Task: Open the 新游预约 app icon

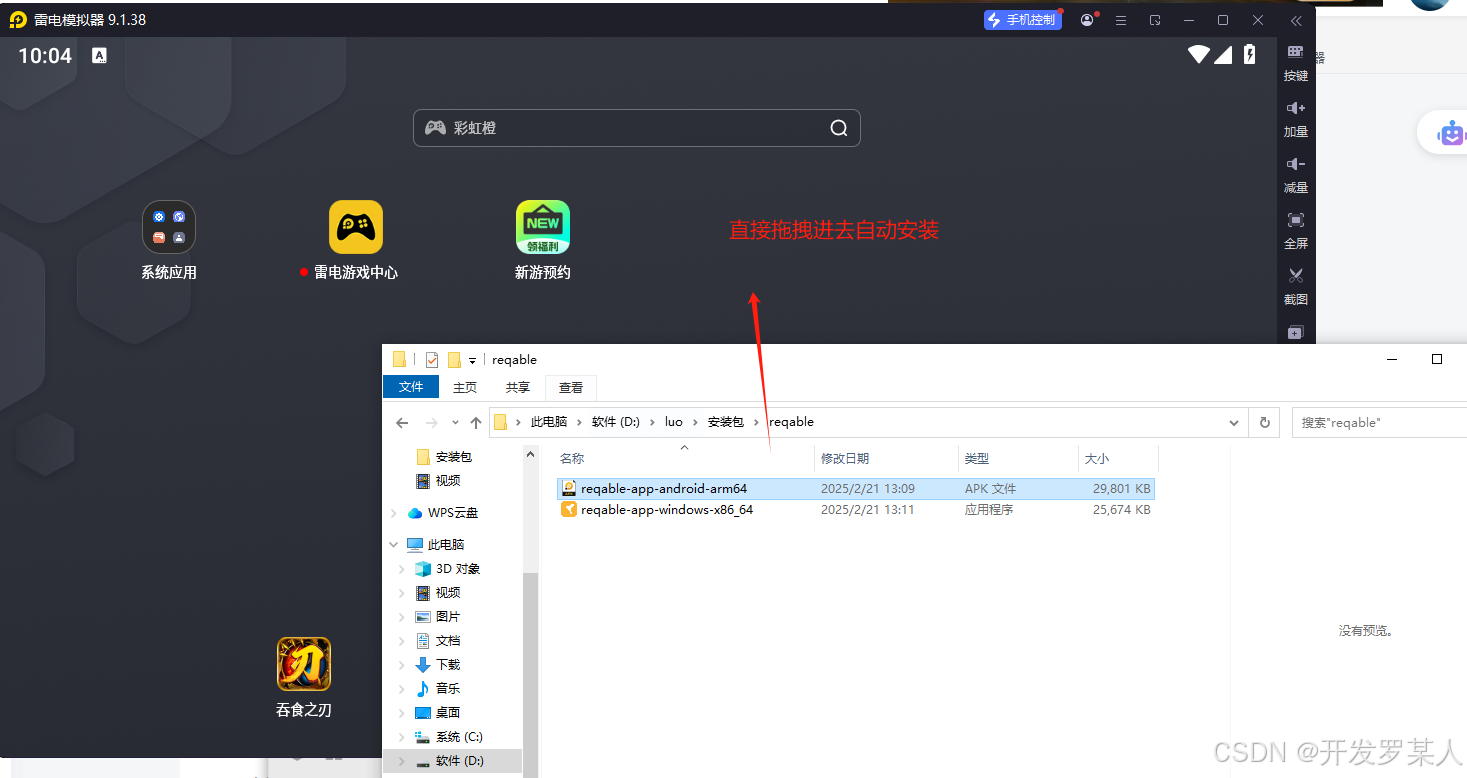Action: click(x=543, y=227)
